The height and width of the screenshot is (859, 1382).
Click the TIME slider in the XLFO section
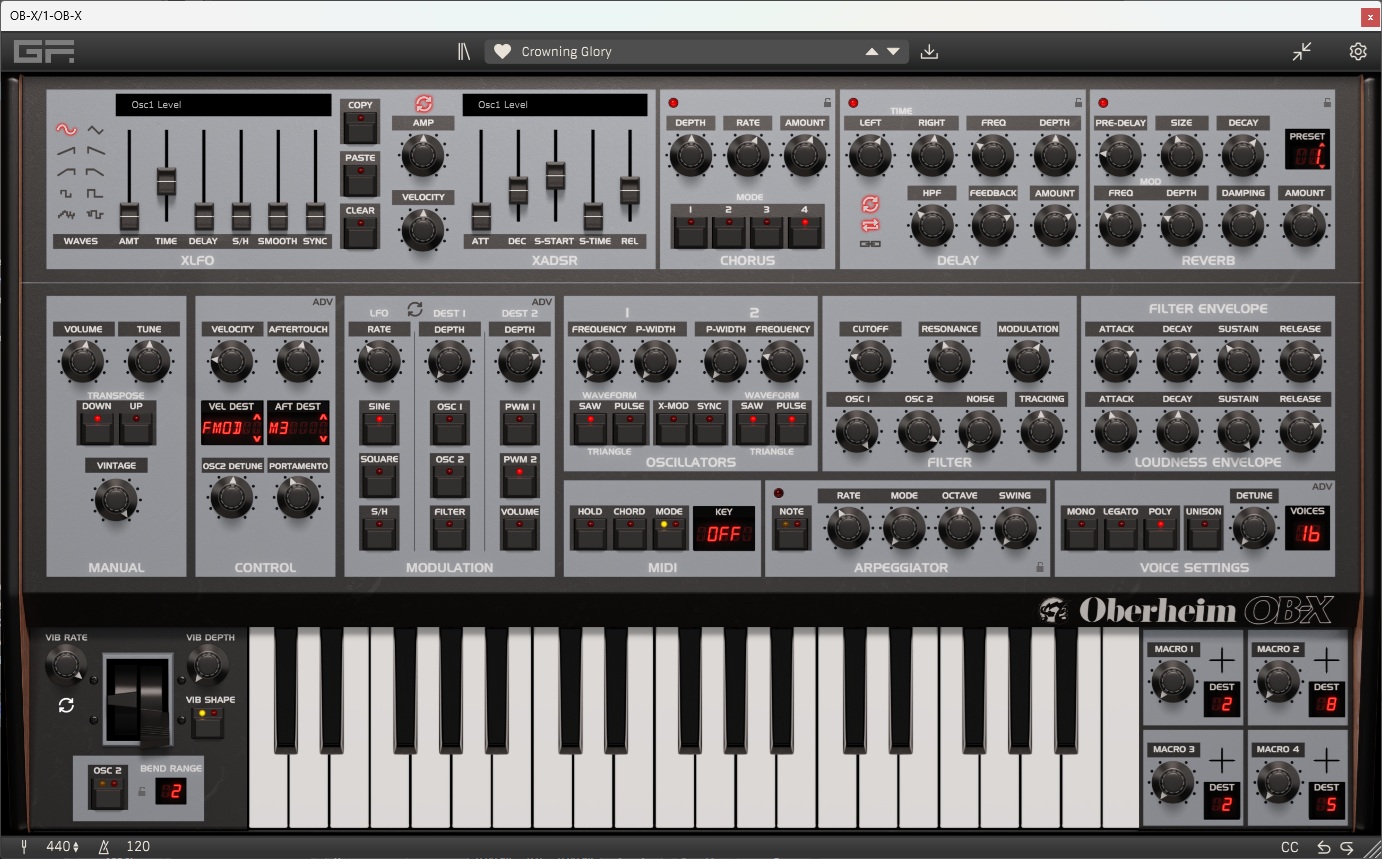[x=166, y=180]
